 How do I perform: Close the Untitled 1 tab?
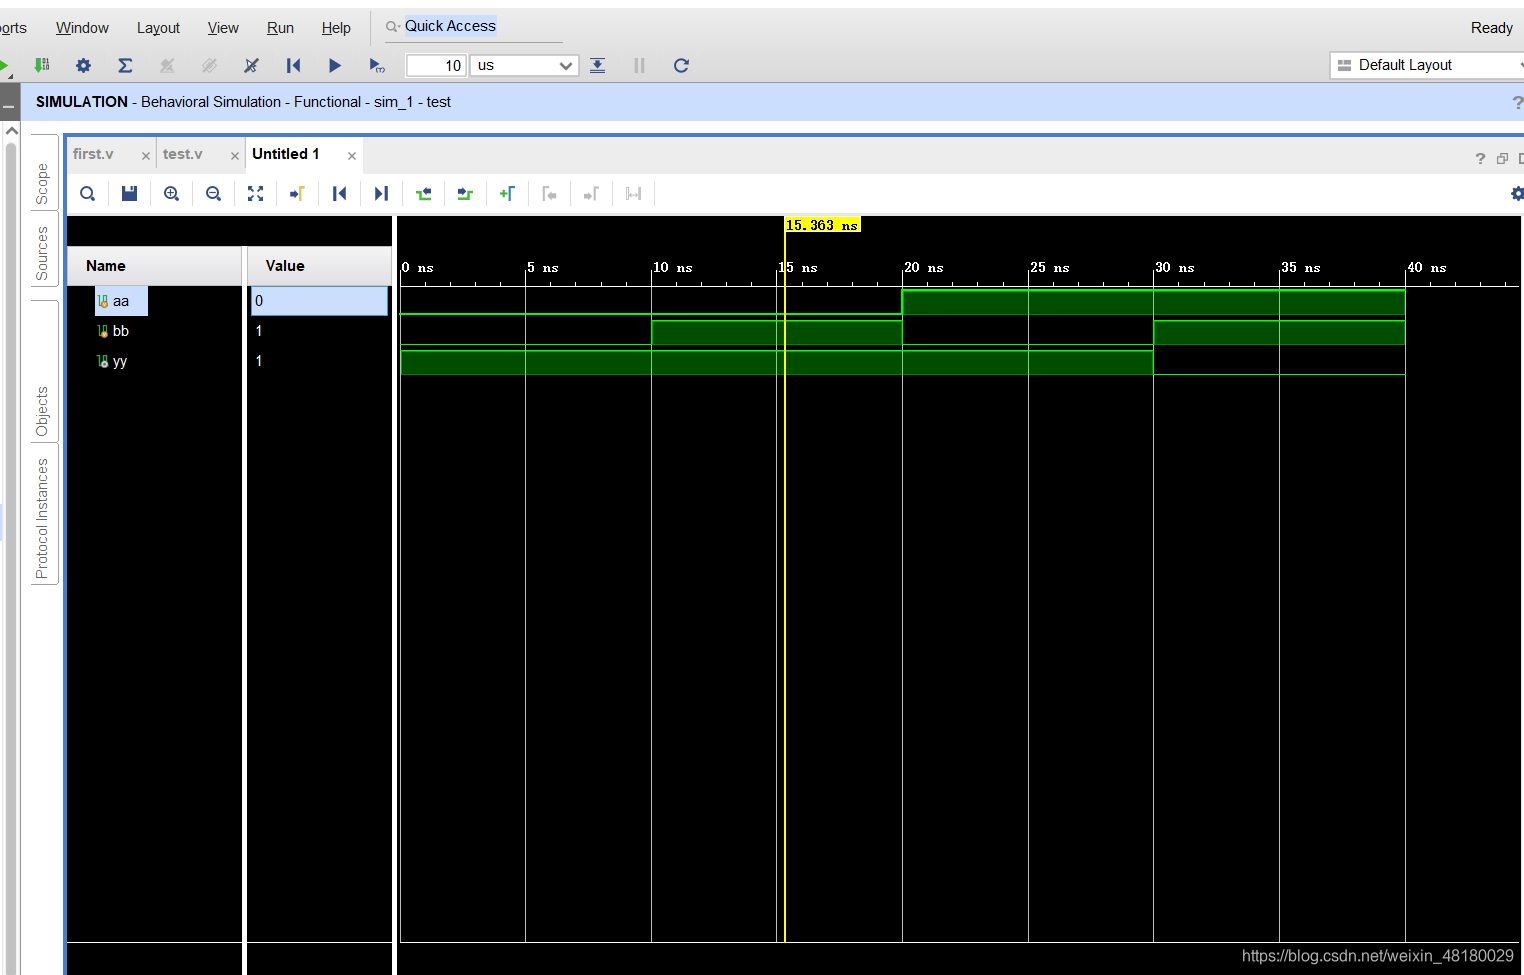(x=352, y=155)
